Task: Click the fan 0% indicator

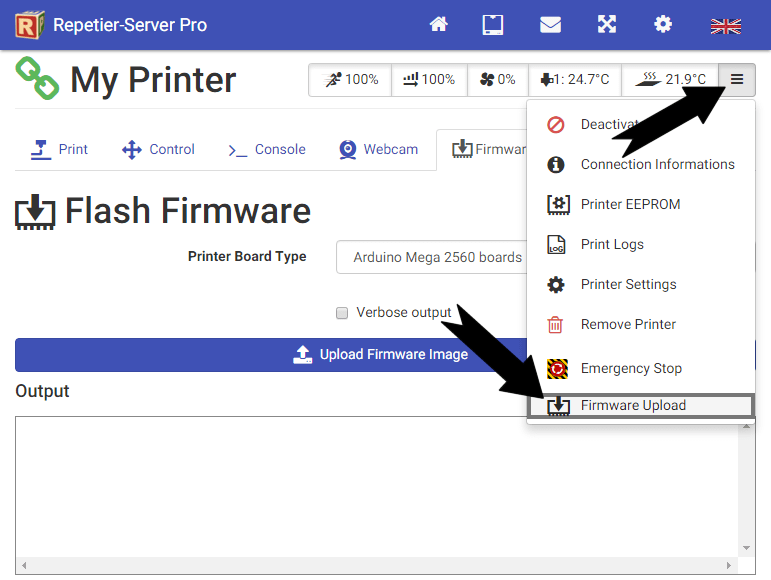Action: 498,80
